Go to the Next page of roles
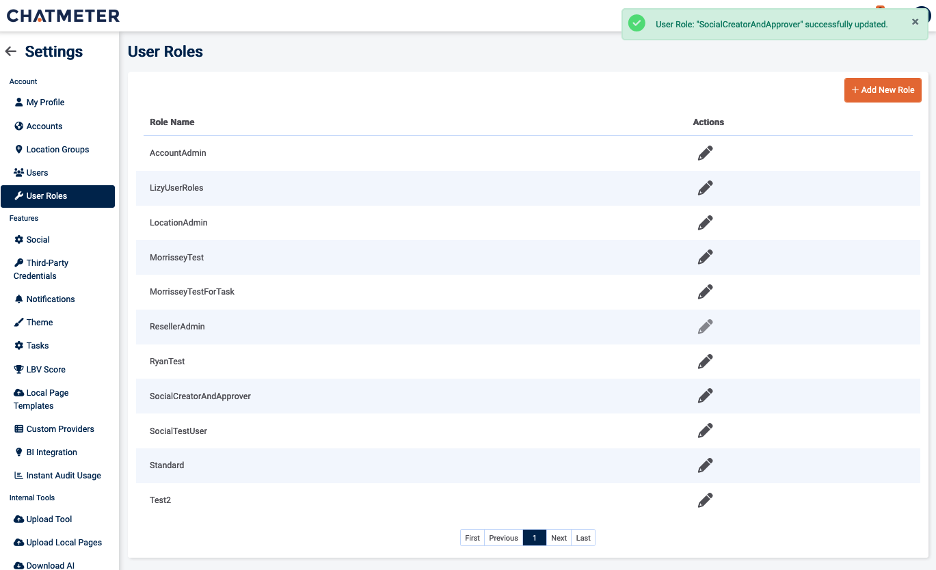 pos(559,538)
